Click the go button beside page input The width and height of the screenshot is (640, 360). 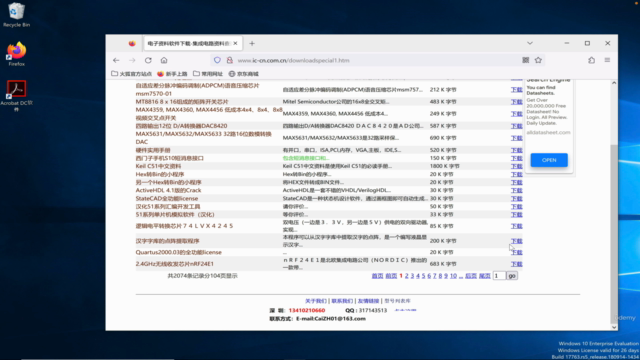pyautogui.click(x=512, y=276)
